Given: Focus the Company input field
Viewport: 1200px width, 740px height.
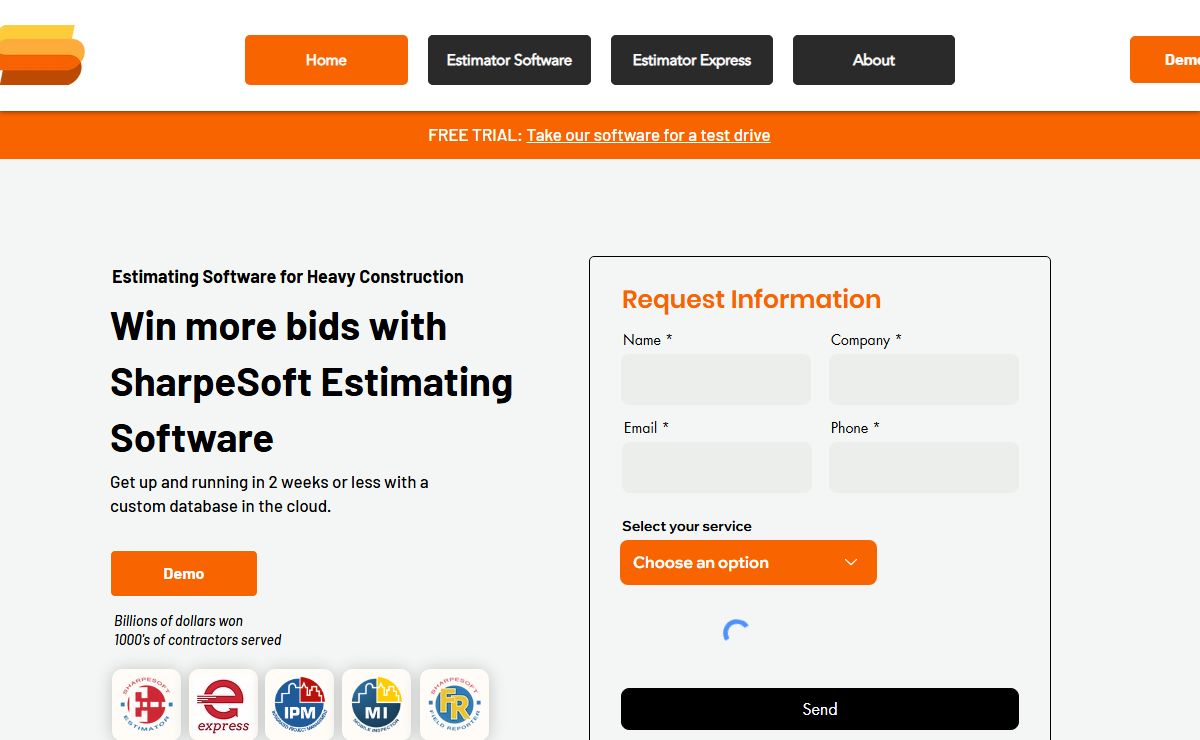Looking at the screenshot, I should [924, 379].
